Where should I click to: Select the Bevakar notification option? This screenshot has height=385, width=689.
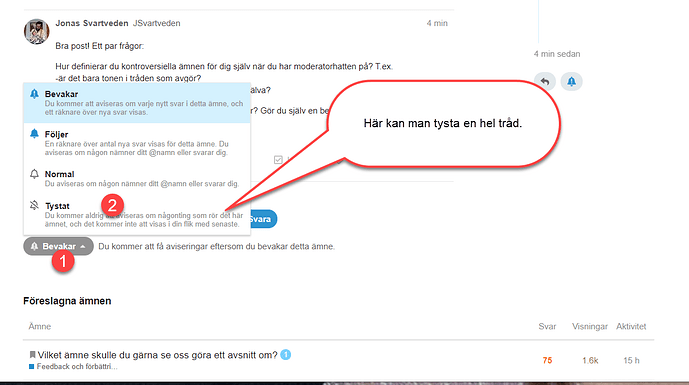click(137, 103)
